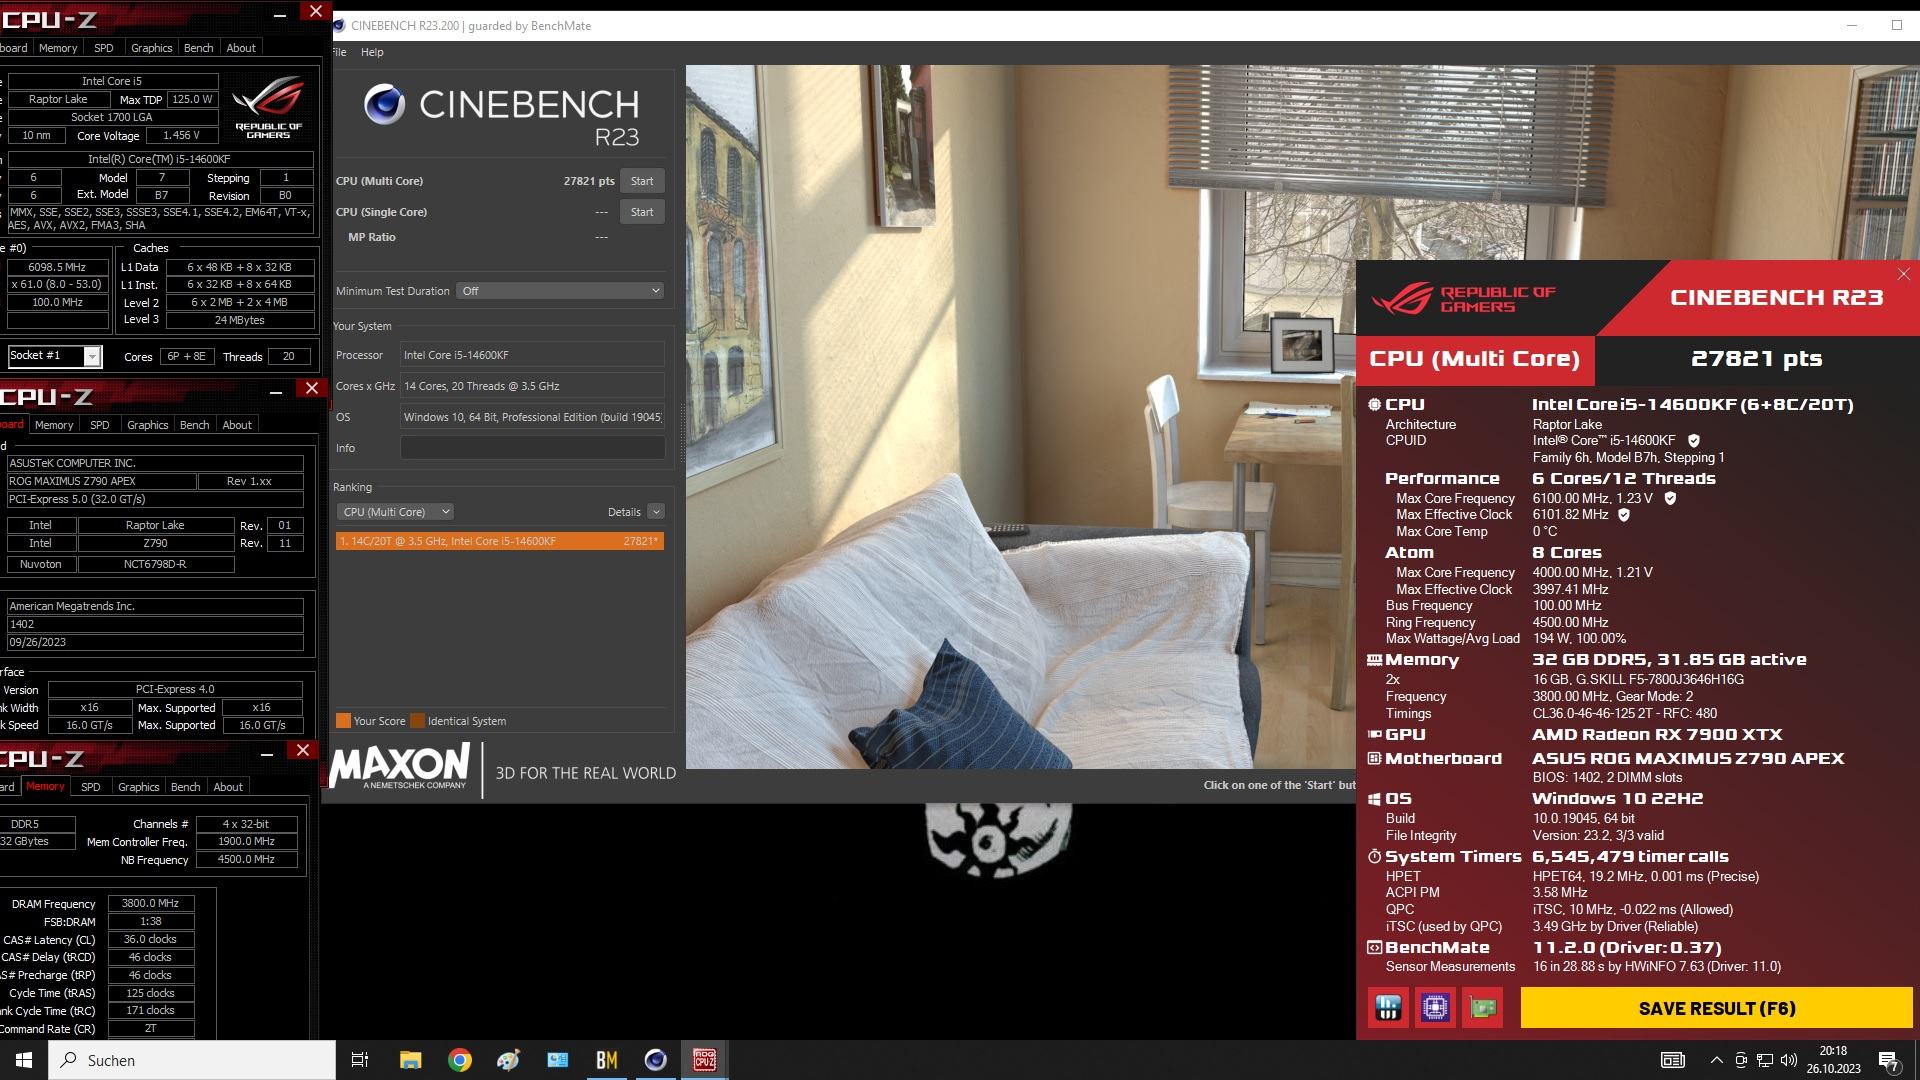Screen dimensions: 1920x1080
Task: Open notification center with 7 notifications
Action: pos(1888,1060)
